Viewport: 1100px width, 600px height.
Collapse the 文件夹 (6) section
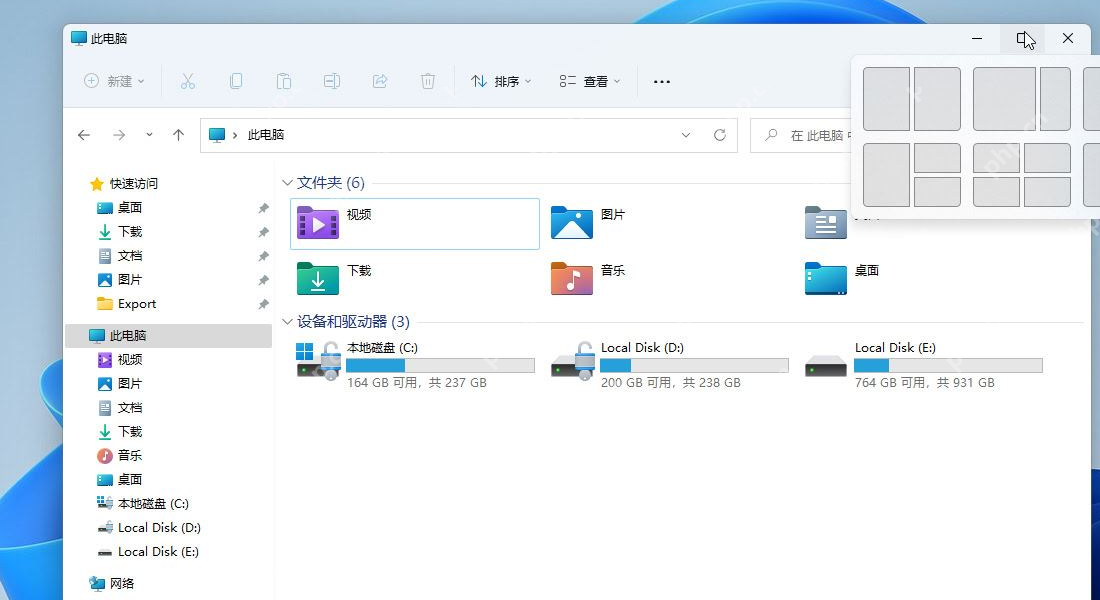point(287,183)
